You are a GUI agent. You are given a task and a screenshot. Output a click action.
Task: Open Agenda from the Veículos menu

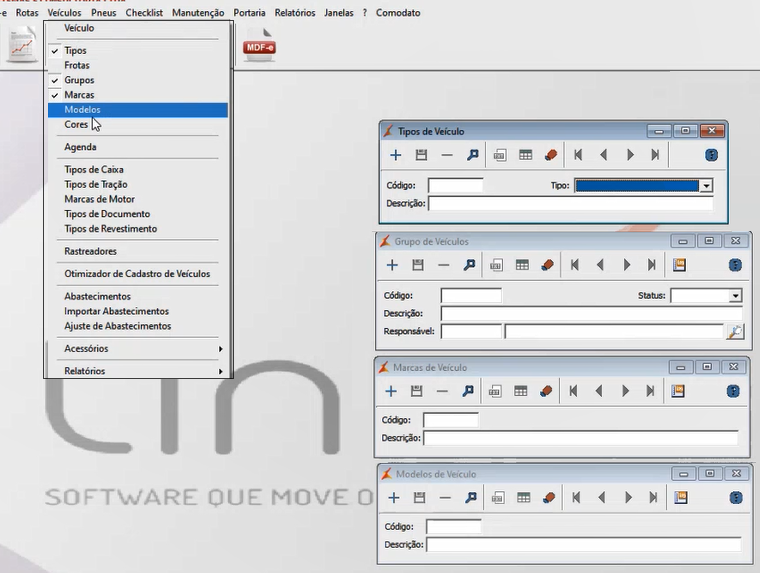click(x=138, y=147)
